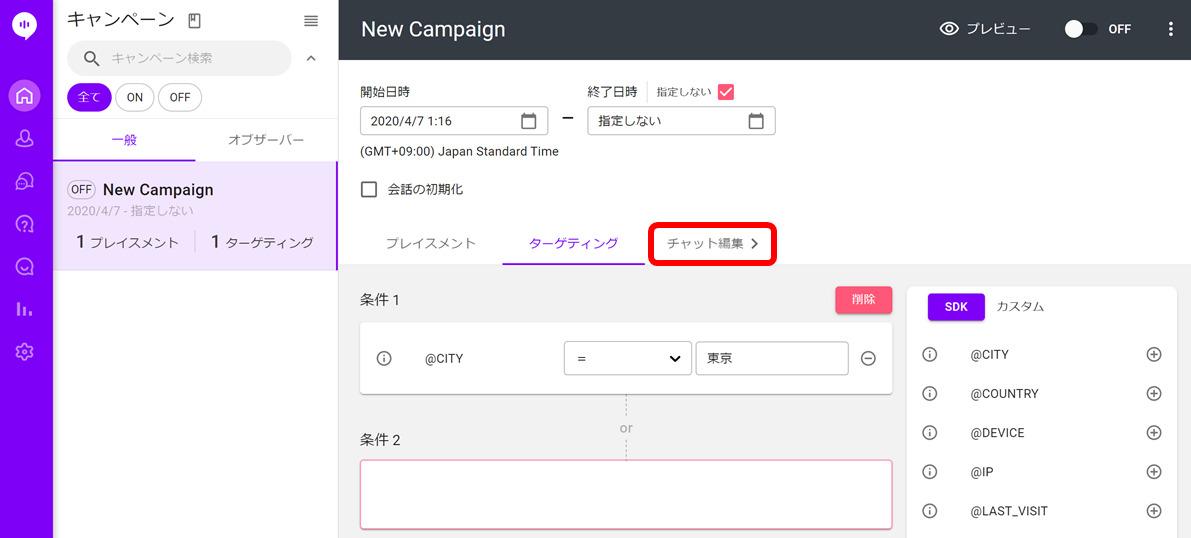Click the Japan Standard Time timezone text
Viewport: 1191px width, 538px height.
click(460, 152)
